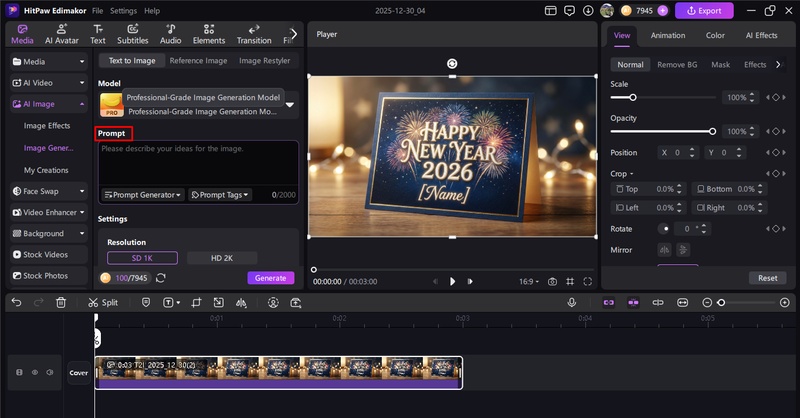Click the message feedback icon in title bar

[x=569, y=11]
